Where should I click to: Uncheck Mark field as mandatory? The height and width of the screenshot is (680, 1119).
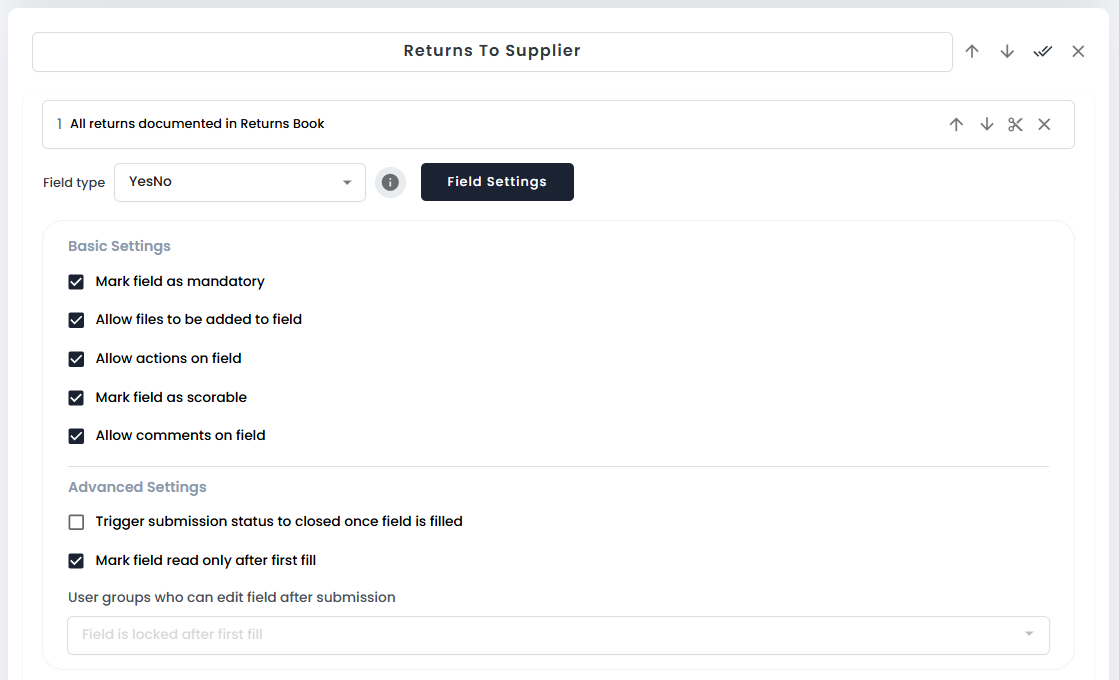click(76, 282)
